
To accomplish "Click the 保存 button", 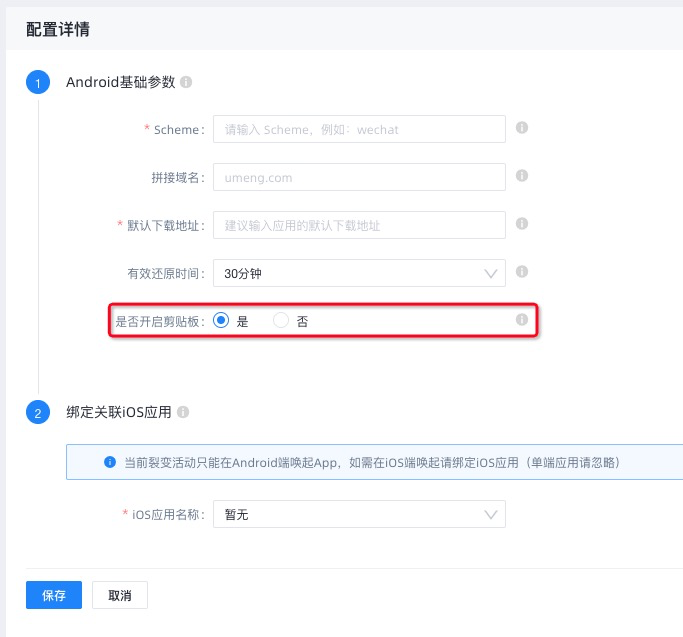I will 54,595.
